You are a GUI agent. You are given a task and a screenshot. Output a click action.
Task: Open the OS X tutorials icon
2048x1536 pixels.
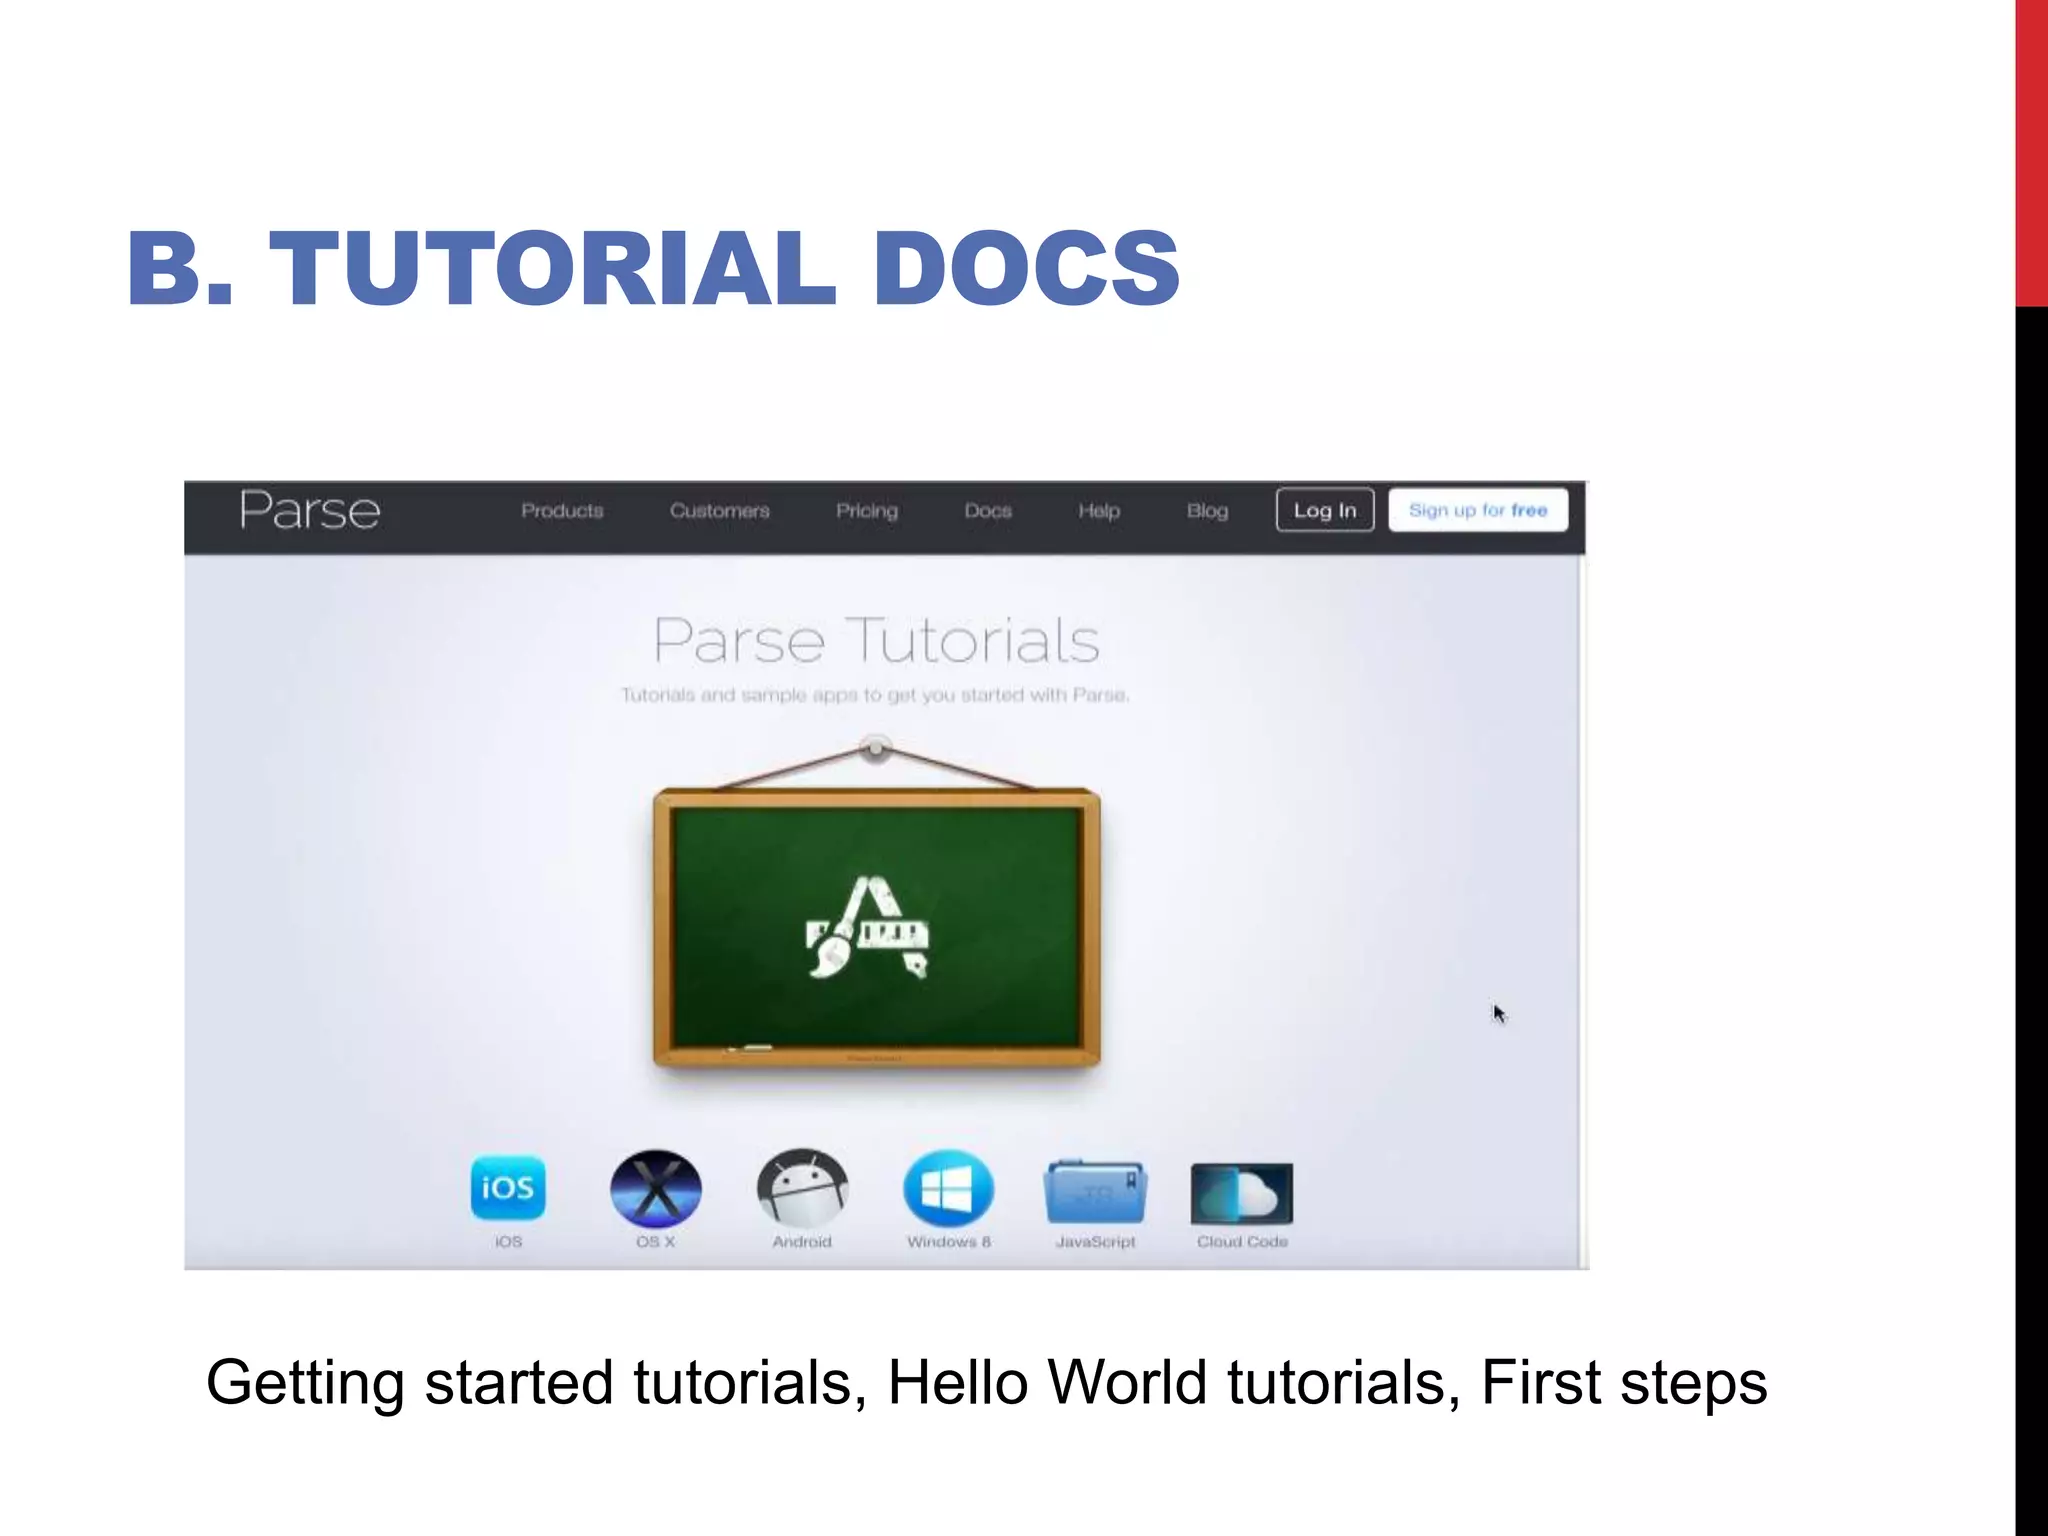[x=656, y=1188]
